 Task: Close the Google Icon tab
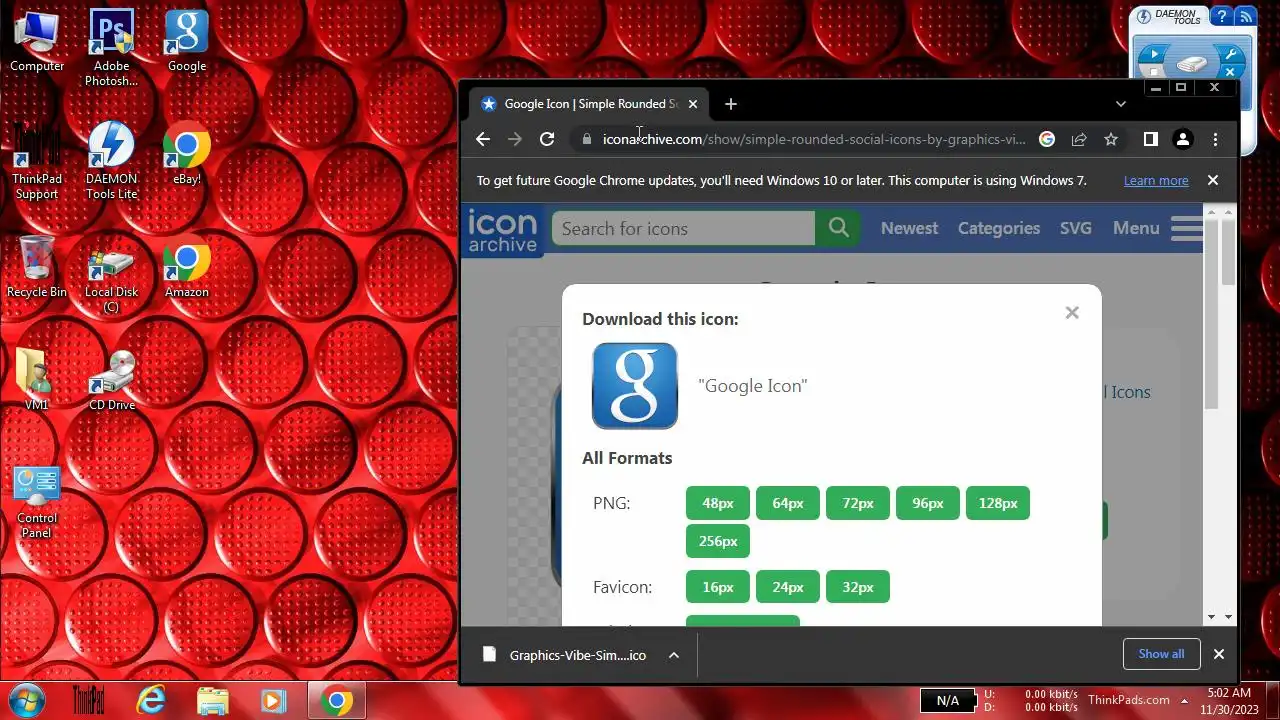(692, 104)
